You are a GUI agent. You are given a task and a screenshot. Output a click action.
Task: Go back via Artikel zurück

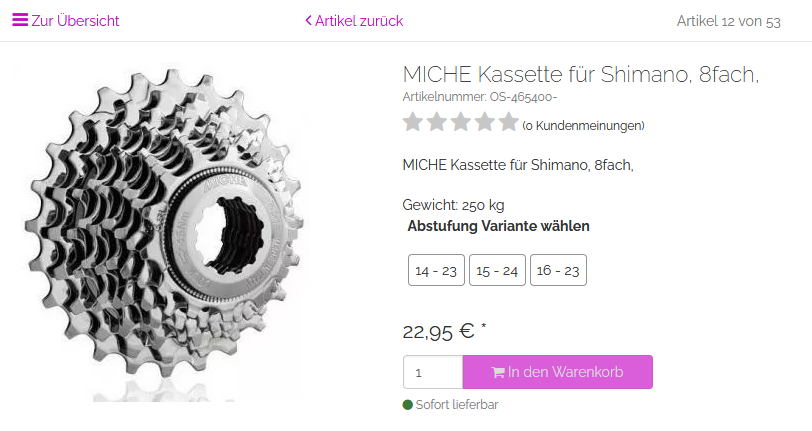tap(359, 21)
